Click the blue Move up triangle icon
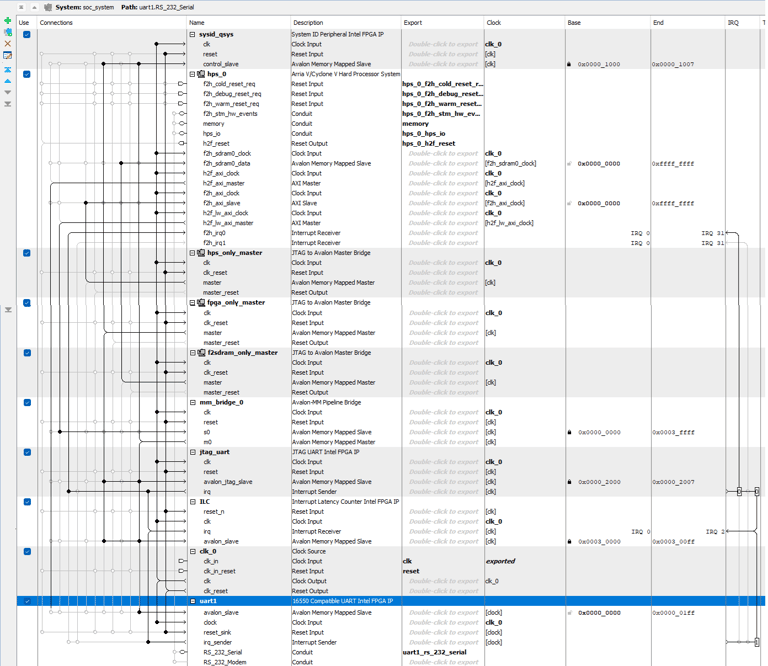Image resolution: width=768 pixels, height=666 pixels. (7, 81)
